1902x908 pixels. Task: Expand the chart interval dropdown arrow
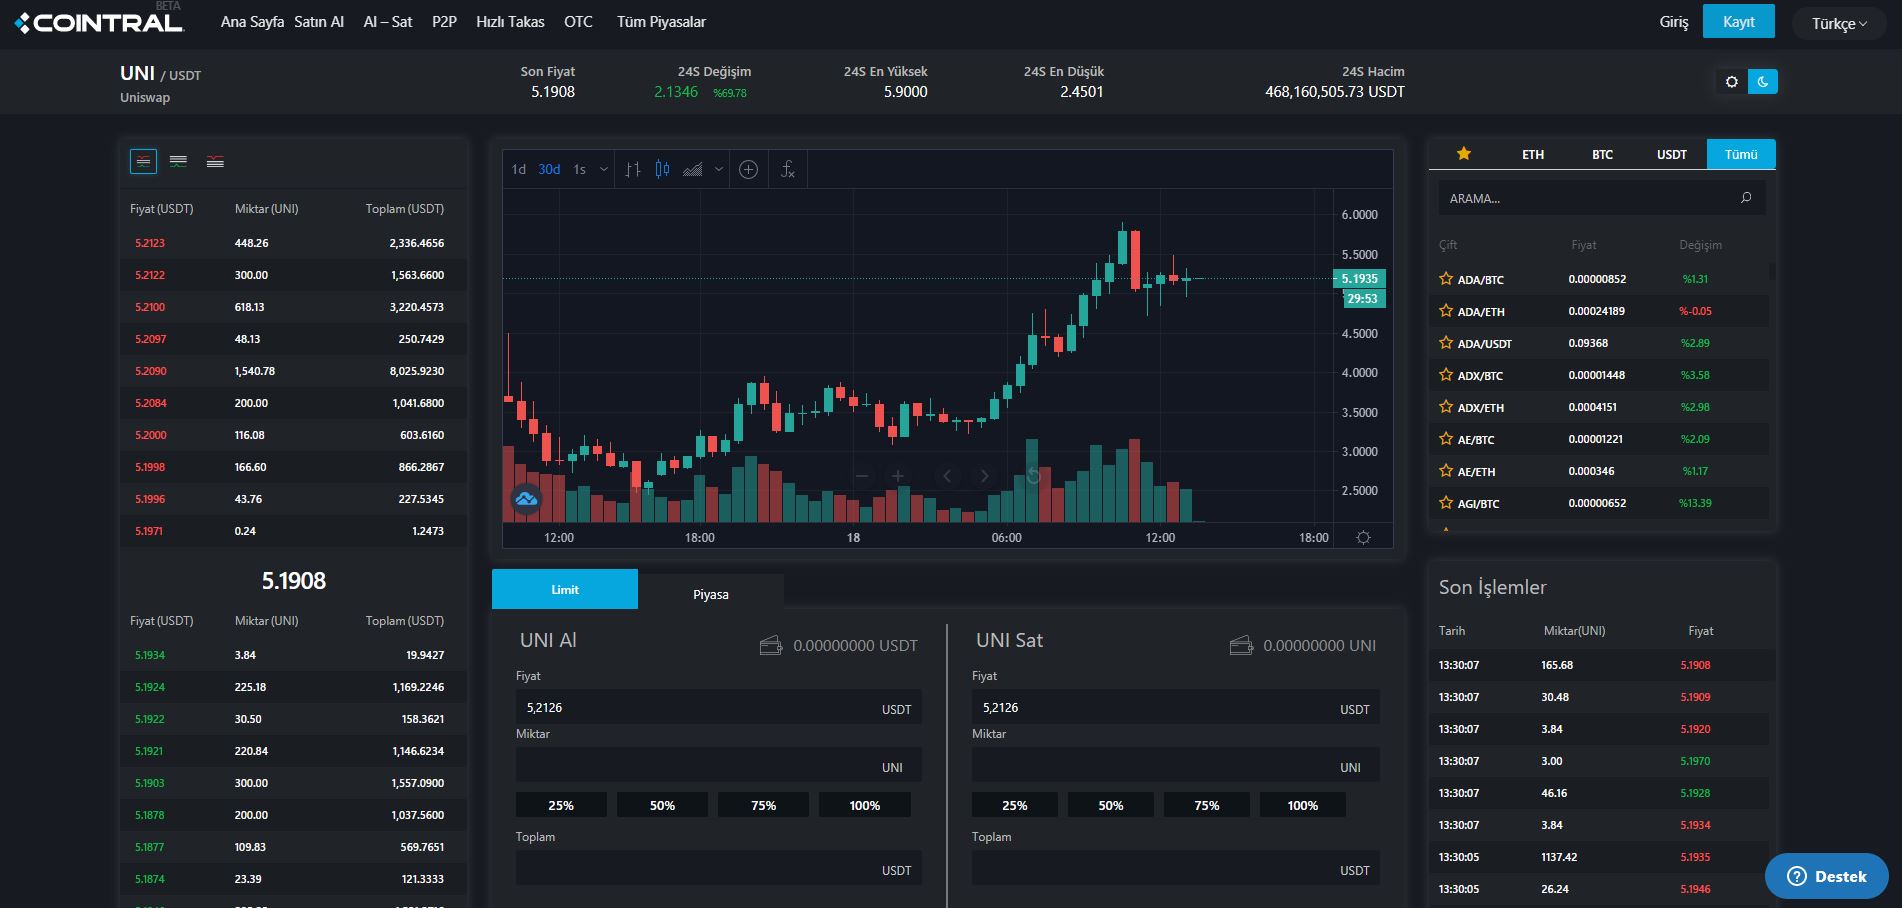(604, 169)
